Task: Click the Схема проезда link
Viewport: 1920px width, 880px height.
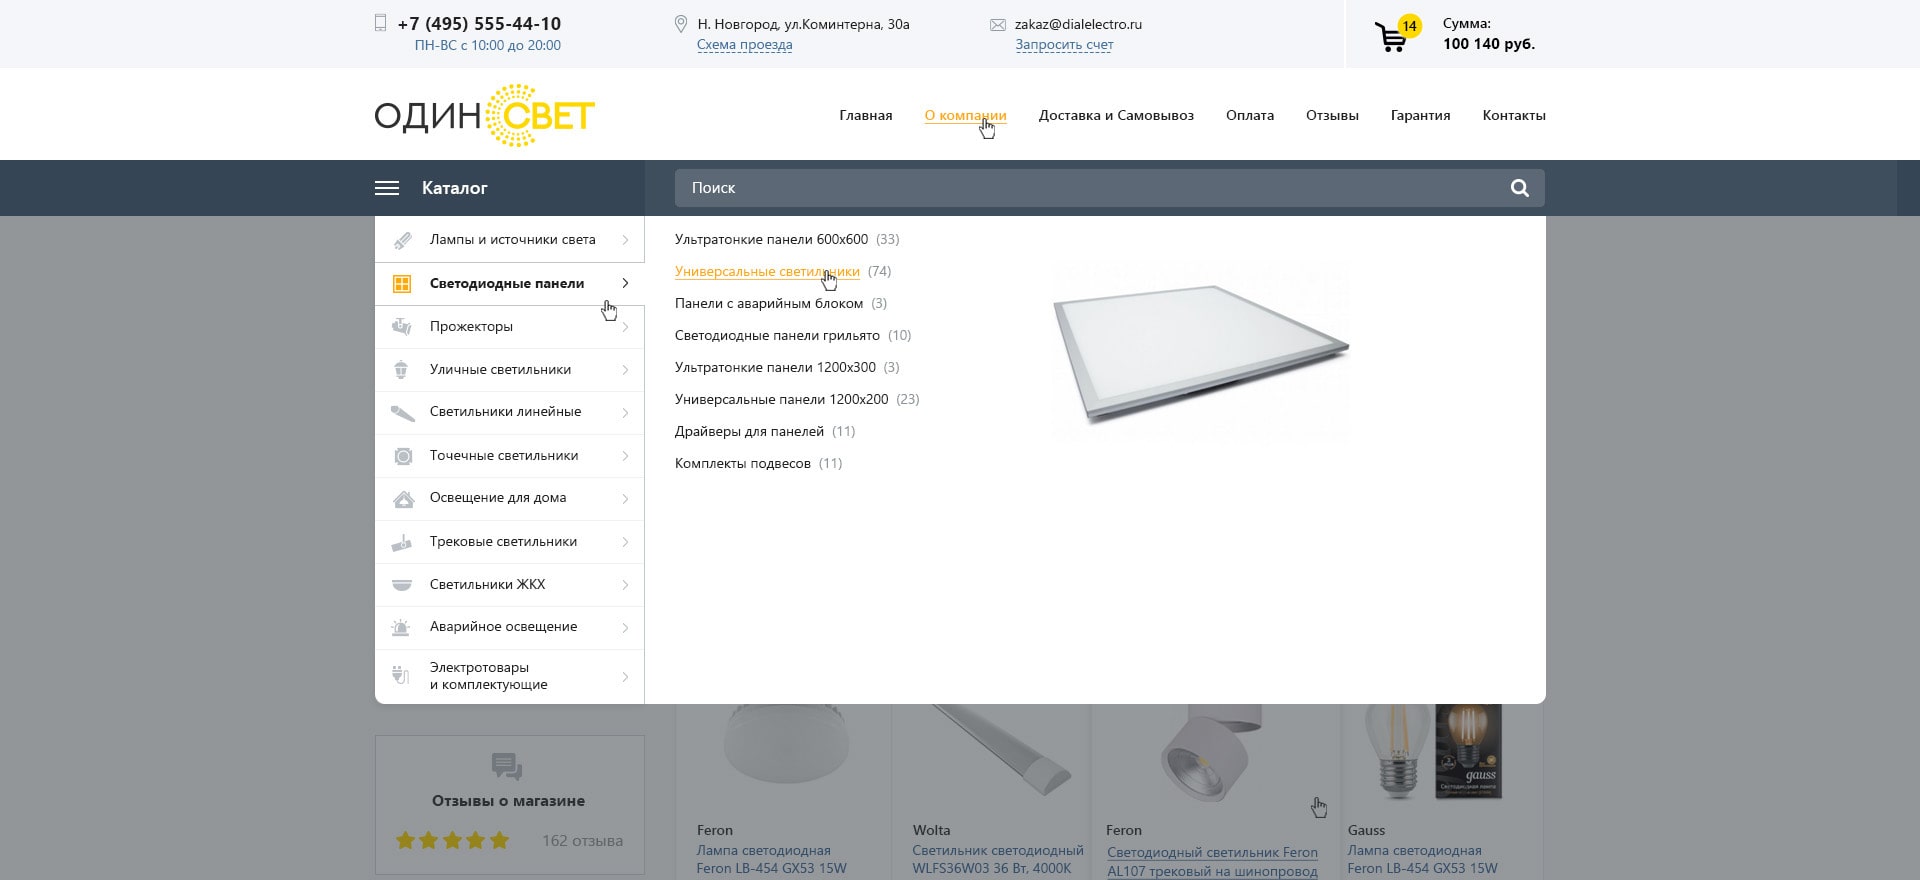Action: [x=745, y=45]
